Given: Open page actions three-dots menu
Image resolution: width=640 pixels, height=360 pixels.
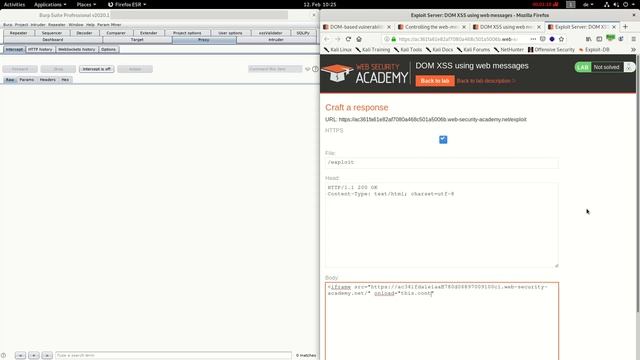Looking at the screenshot, I should coord(533,39).
